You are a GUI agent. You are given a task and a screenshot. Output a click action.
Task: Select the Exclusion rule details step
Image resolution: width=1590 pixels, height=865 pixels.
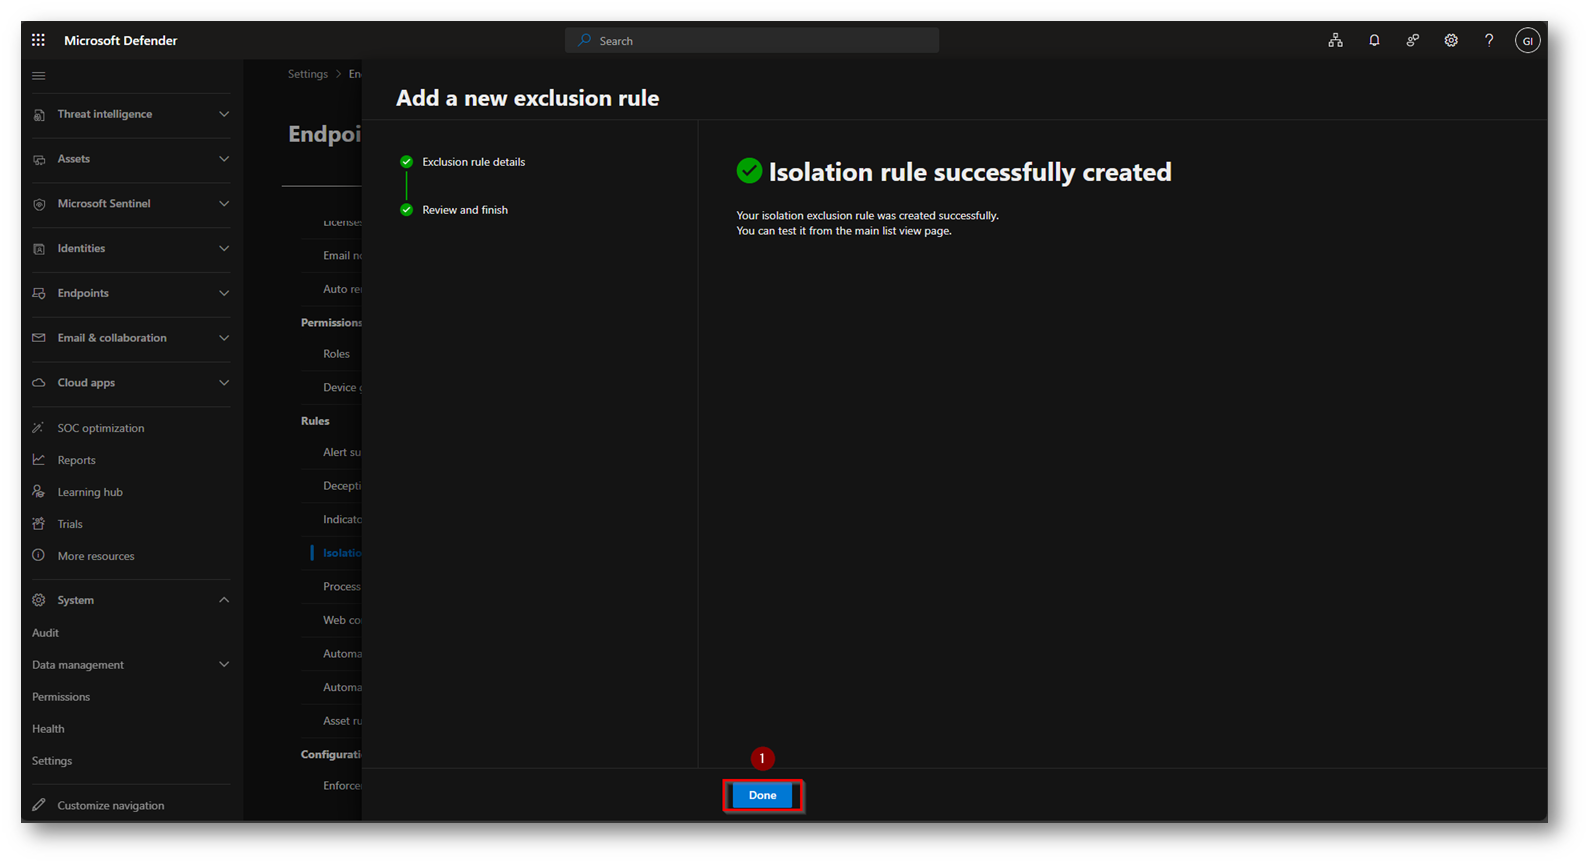(x=473, y=162)
